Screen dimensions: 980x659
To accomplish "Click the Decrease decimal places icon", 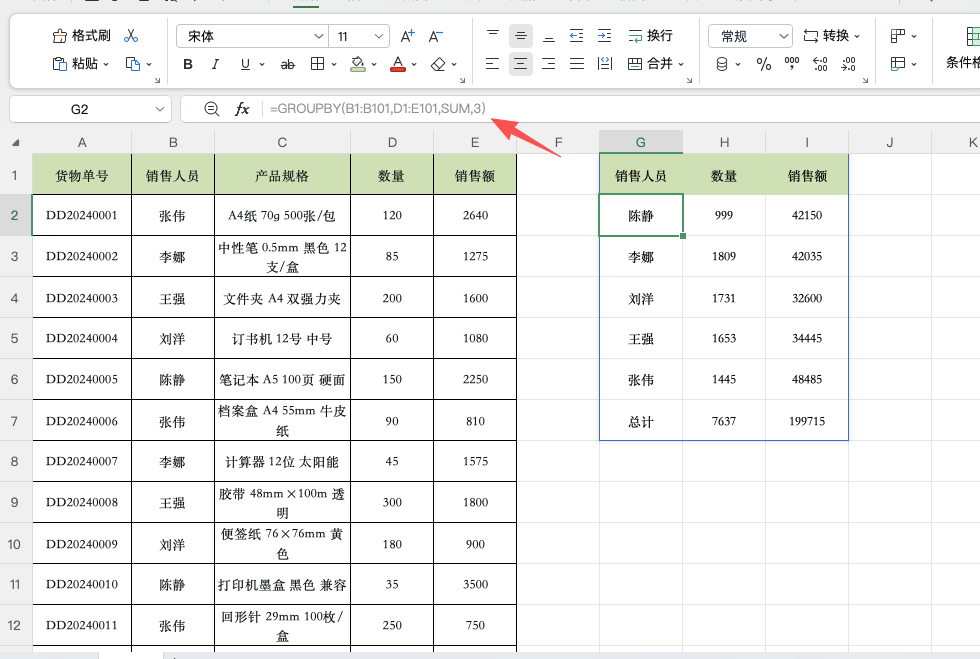I will (848, 64).
